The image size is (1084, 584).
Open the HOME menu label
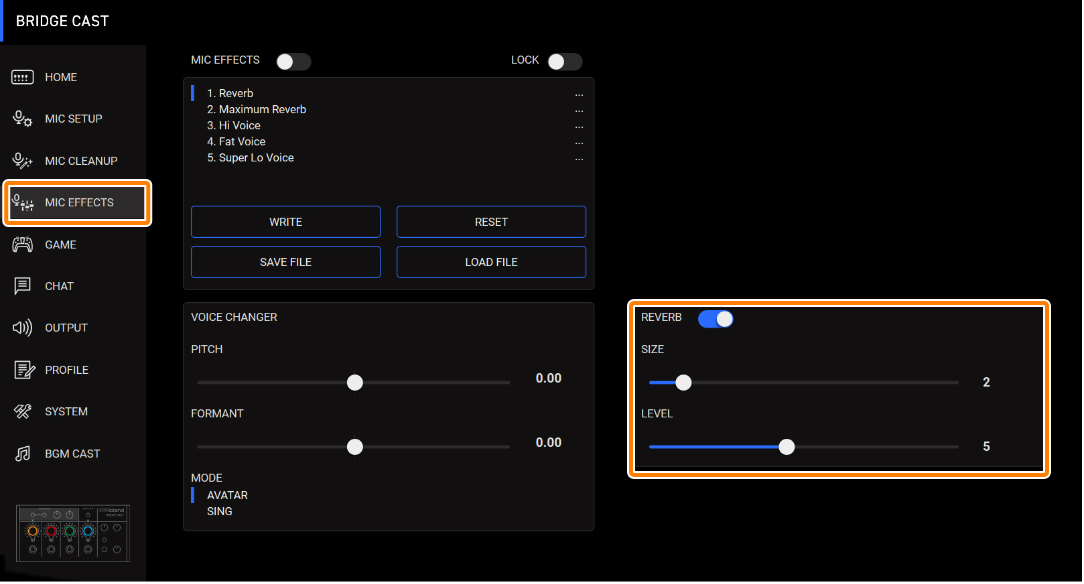pyautogui.click(x=61, y=77)
